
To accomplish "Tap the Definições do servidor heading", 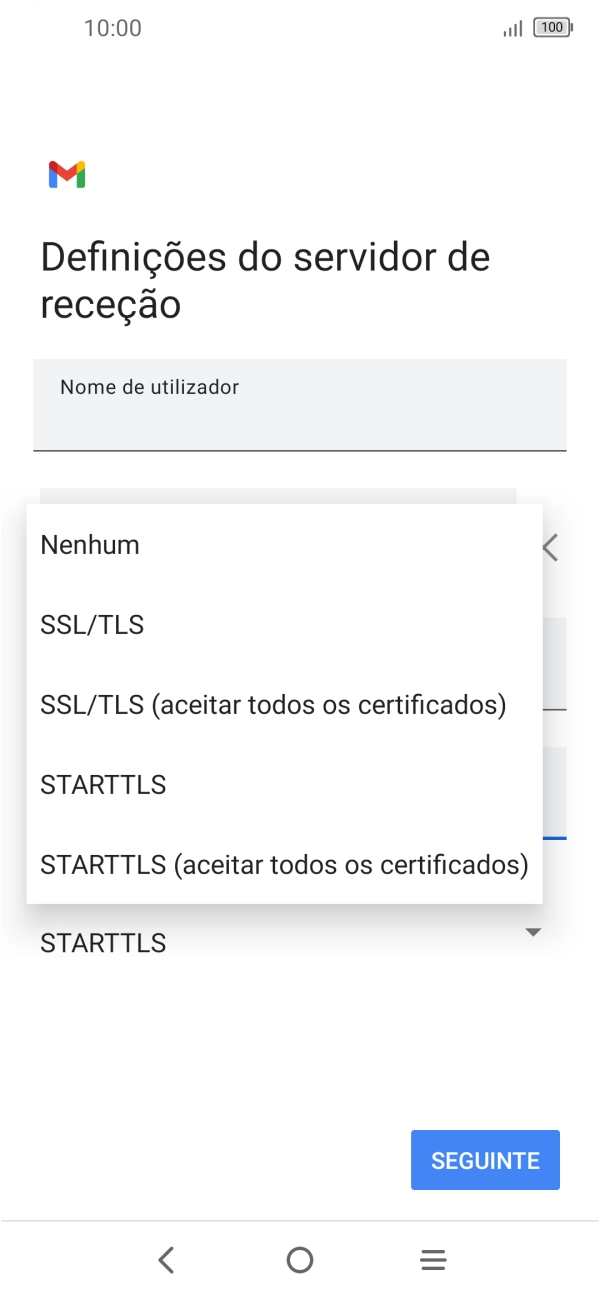I will [x=263, y=280].
